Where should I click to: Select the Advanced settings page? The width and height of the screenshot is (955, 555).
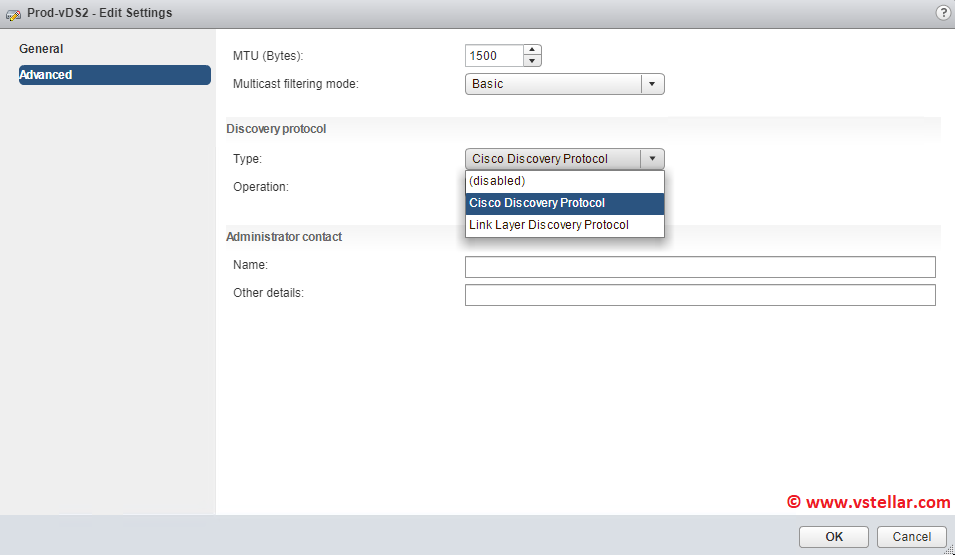pyautogui.click(x=46, y=75)
